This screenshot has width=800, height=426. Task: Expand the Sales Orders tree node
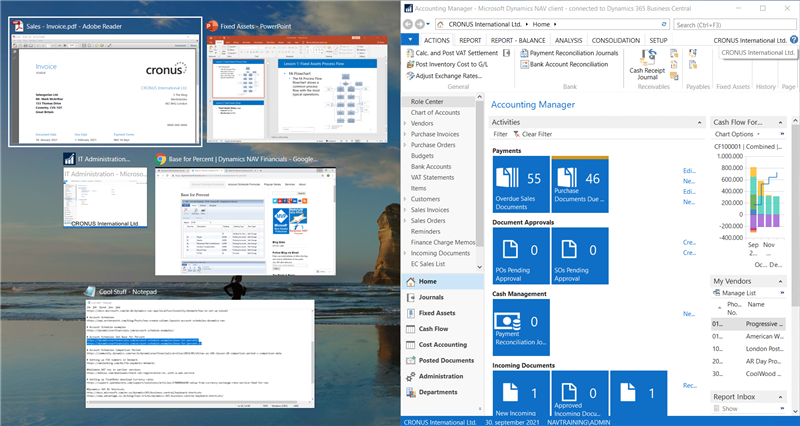click(405, 221)
